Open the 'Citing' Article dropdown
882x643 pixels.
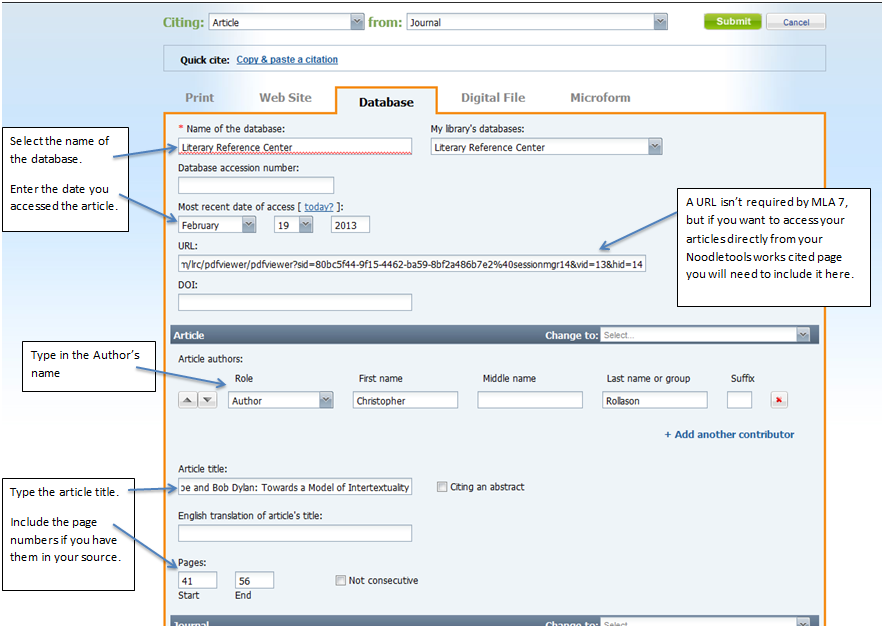[x=286, y=22]
